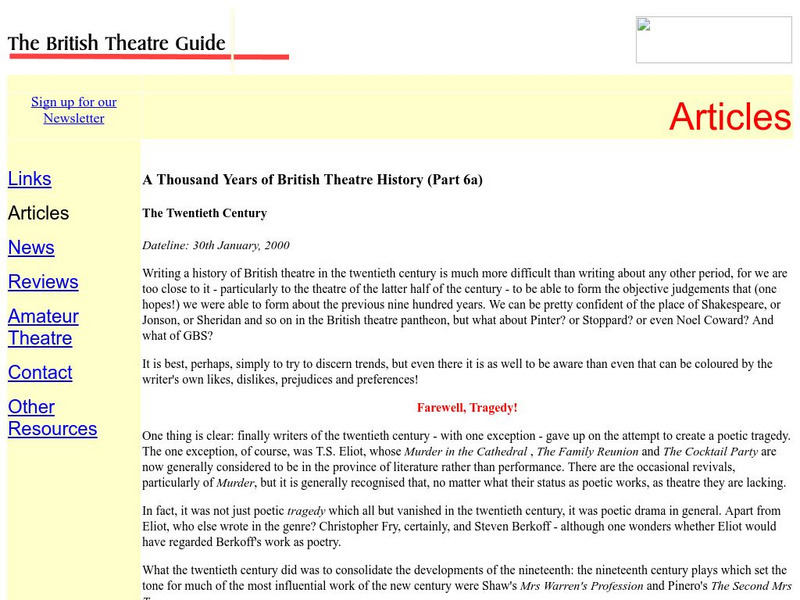Click the British Theatre Guide logo
800x600 pixels.
click(117, 43)
